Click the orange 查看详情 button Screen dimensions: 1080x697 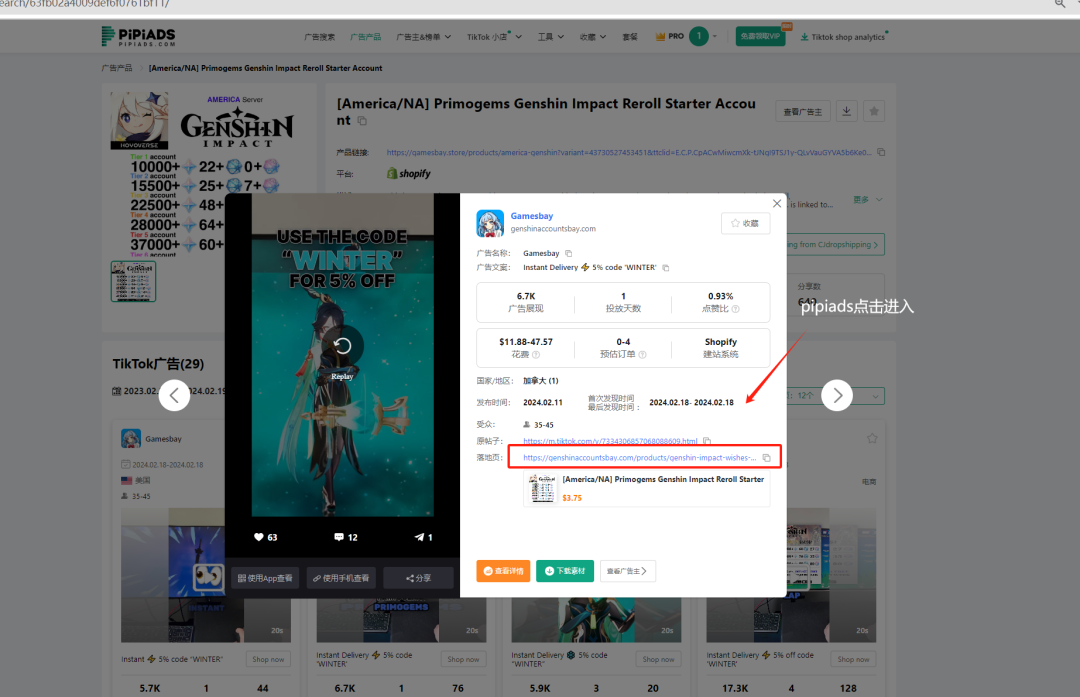tap(503, 571)
